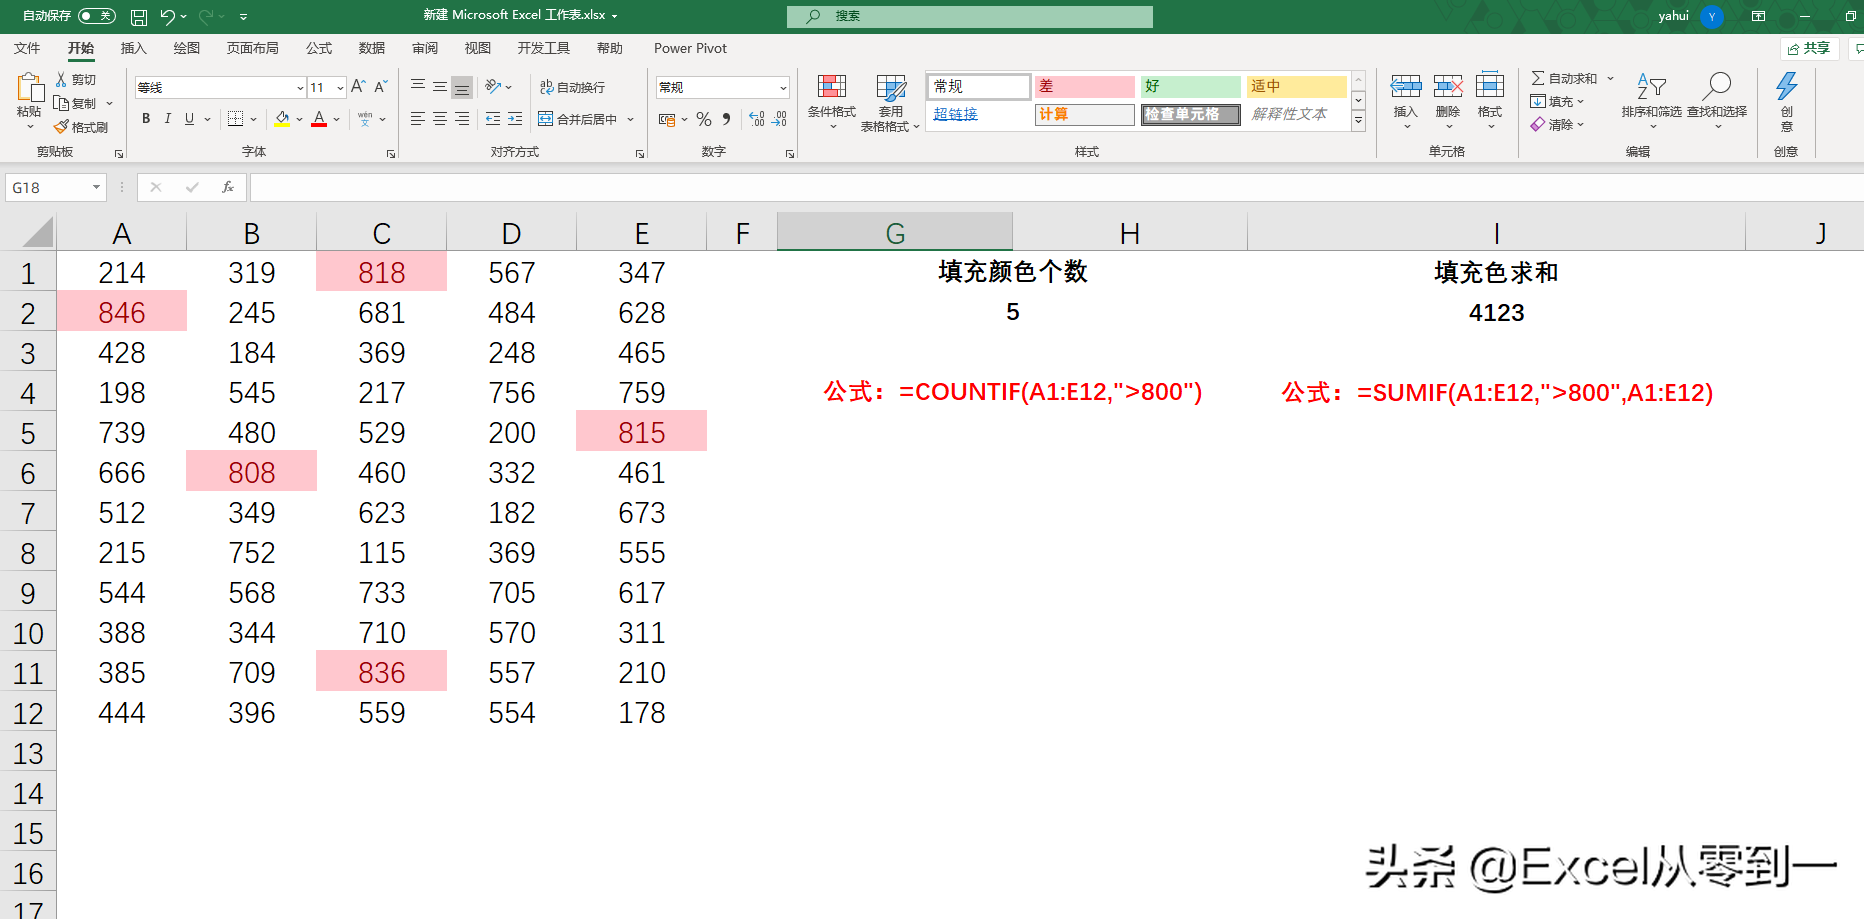
Task: Click the Save icon in title bar
Action: point(139,17)
